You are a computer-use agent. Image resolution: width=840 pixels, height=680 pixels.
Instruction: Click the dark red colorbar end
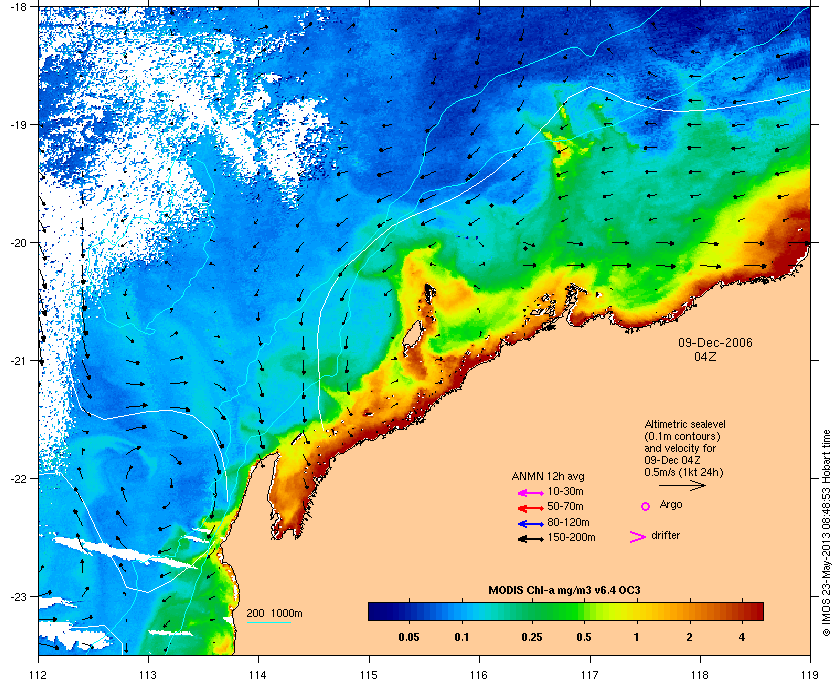[756, 611]
